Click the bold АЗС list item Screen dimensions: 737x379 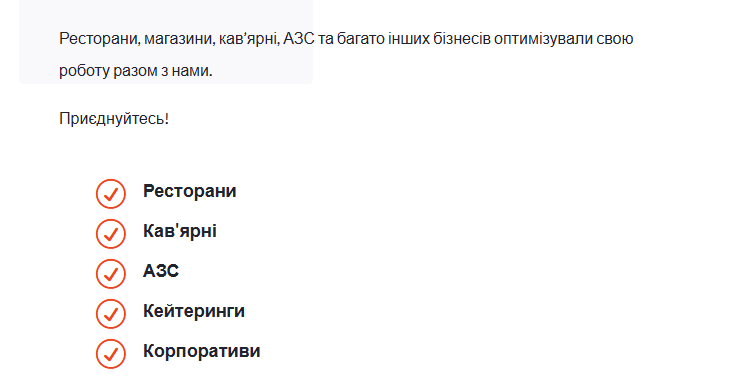point(161,271)
